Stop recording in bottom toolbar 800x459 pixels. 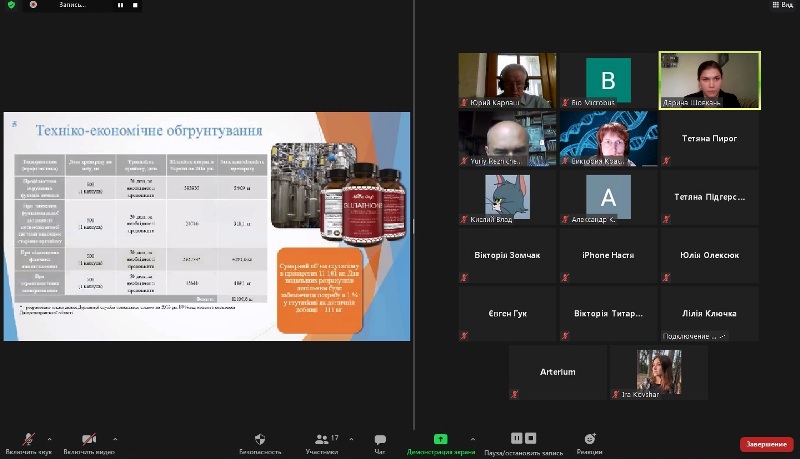pos(531,438)
